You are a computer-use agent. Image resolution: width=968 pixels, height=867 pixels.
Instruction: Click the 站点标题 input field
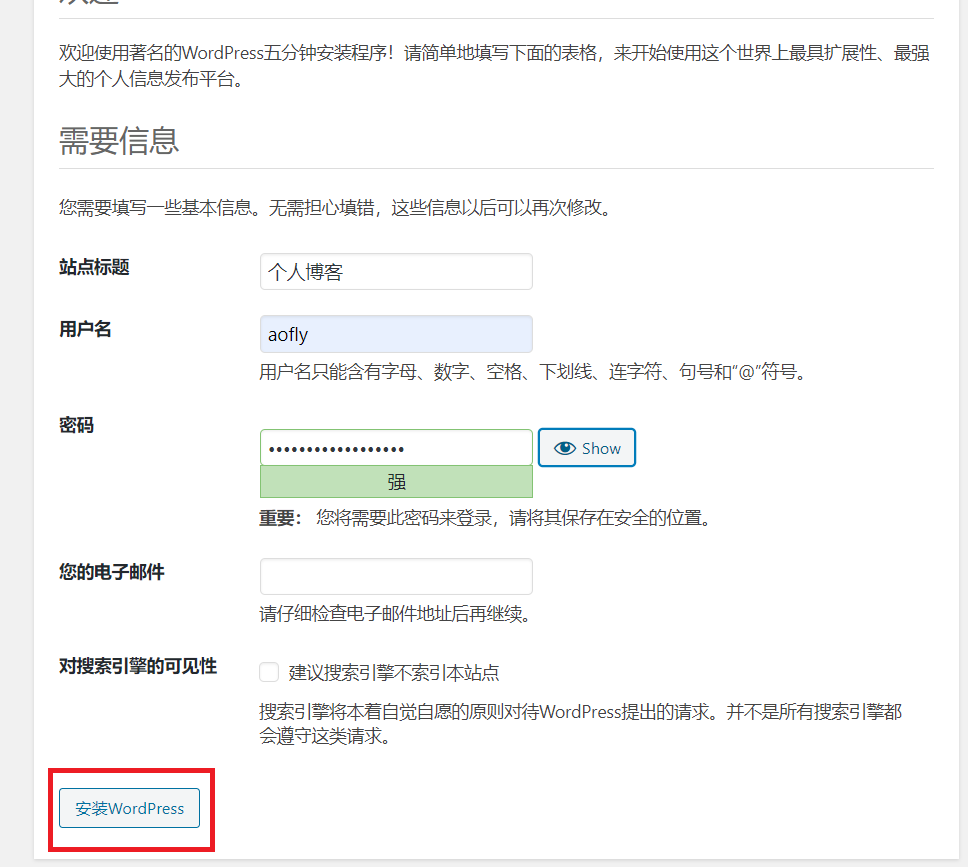[396, 271]
